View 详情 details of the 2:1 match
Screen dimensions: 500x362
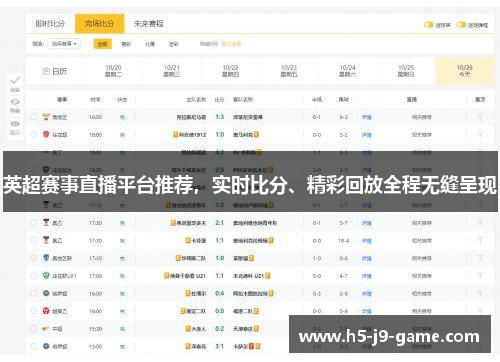point(367,223)
